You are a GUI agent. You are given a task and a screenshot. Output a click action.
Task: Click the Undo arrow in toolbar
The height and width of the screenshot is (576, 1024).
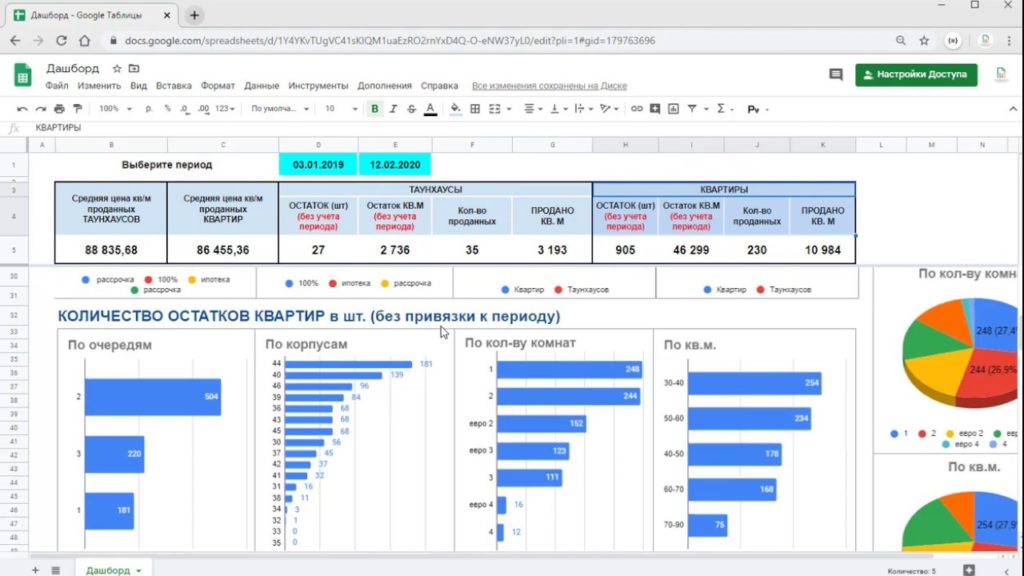coord(23,109)
